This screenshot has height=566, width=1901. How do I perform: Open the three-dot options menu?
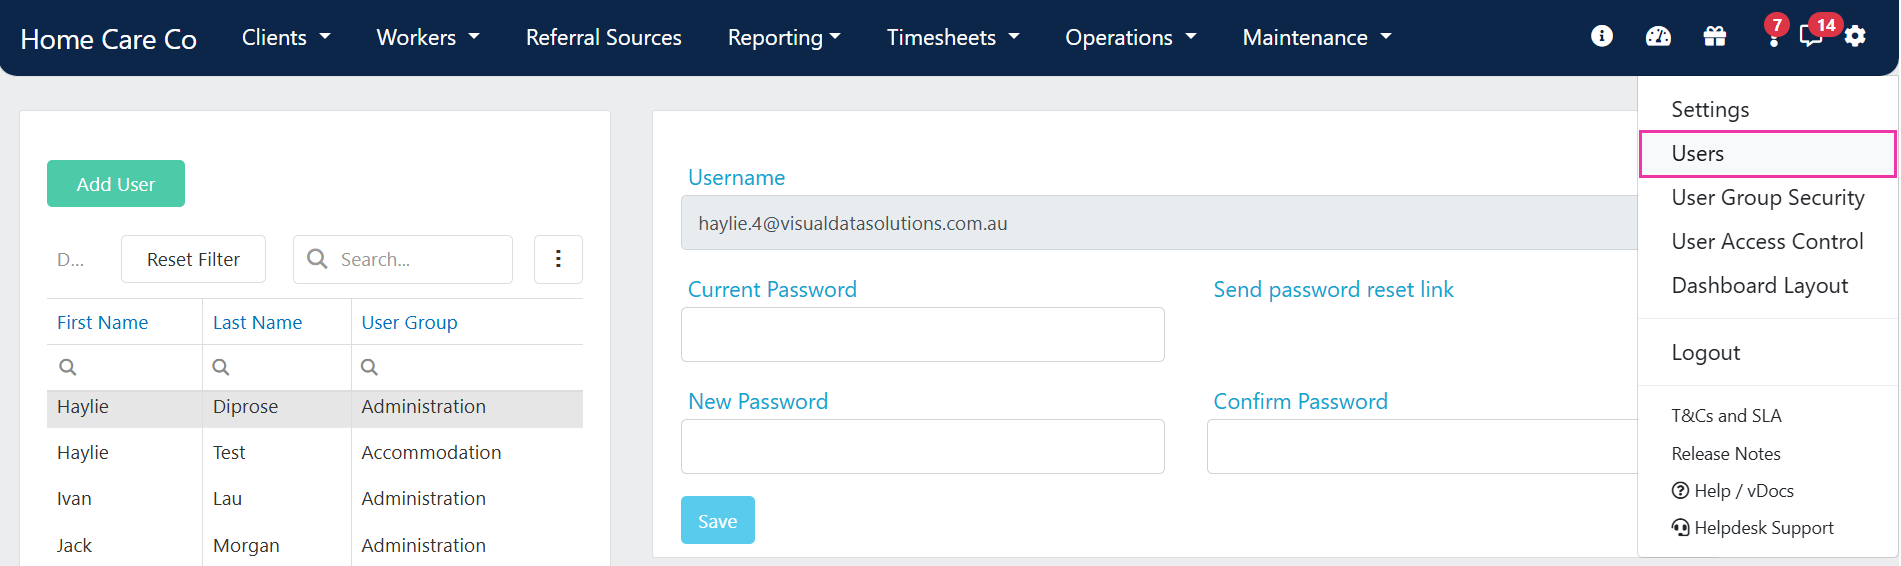[558, 259]
